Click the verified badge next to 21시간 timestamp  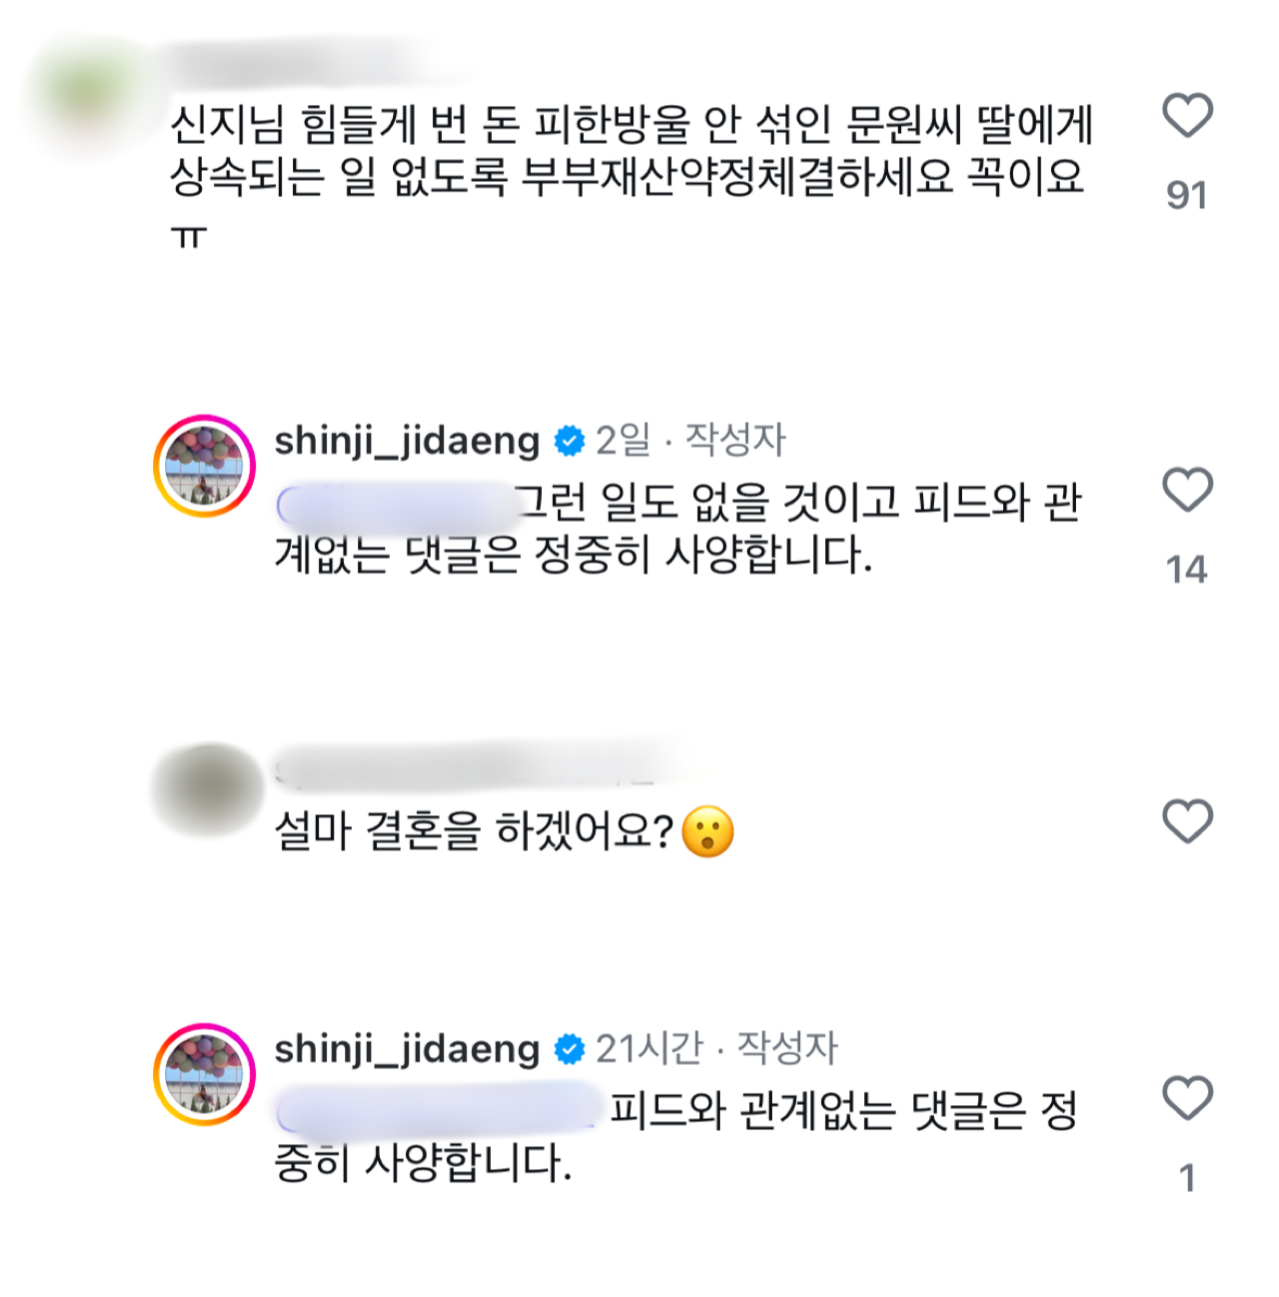tap(569, 1050)
